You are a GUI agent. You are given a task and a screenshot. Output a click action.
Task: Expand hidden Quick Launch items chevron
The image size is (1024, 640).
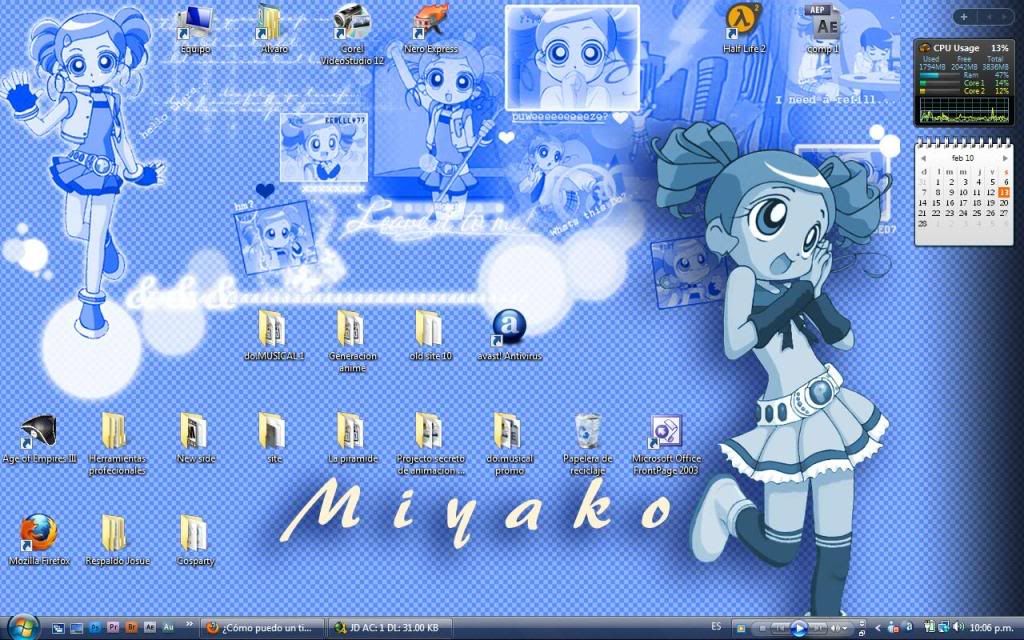(189, 625)
